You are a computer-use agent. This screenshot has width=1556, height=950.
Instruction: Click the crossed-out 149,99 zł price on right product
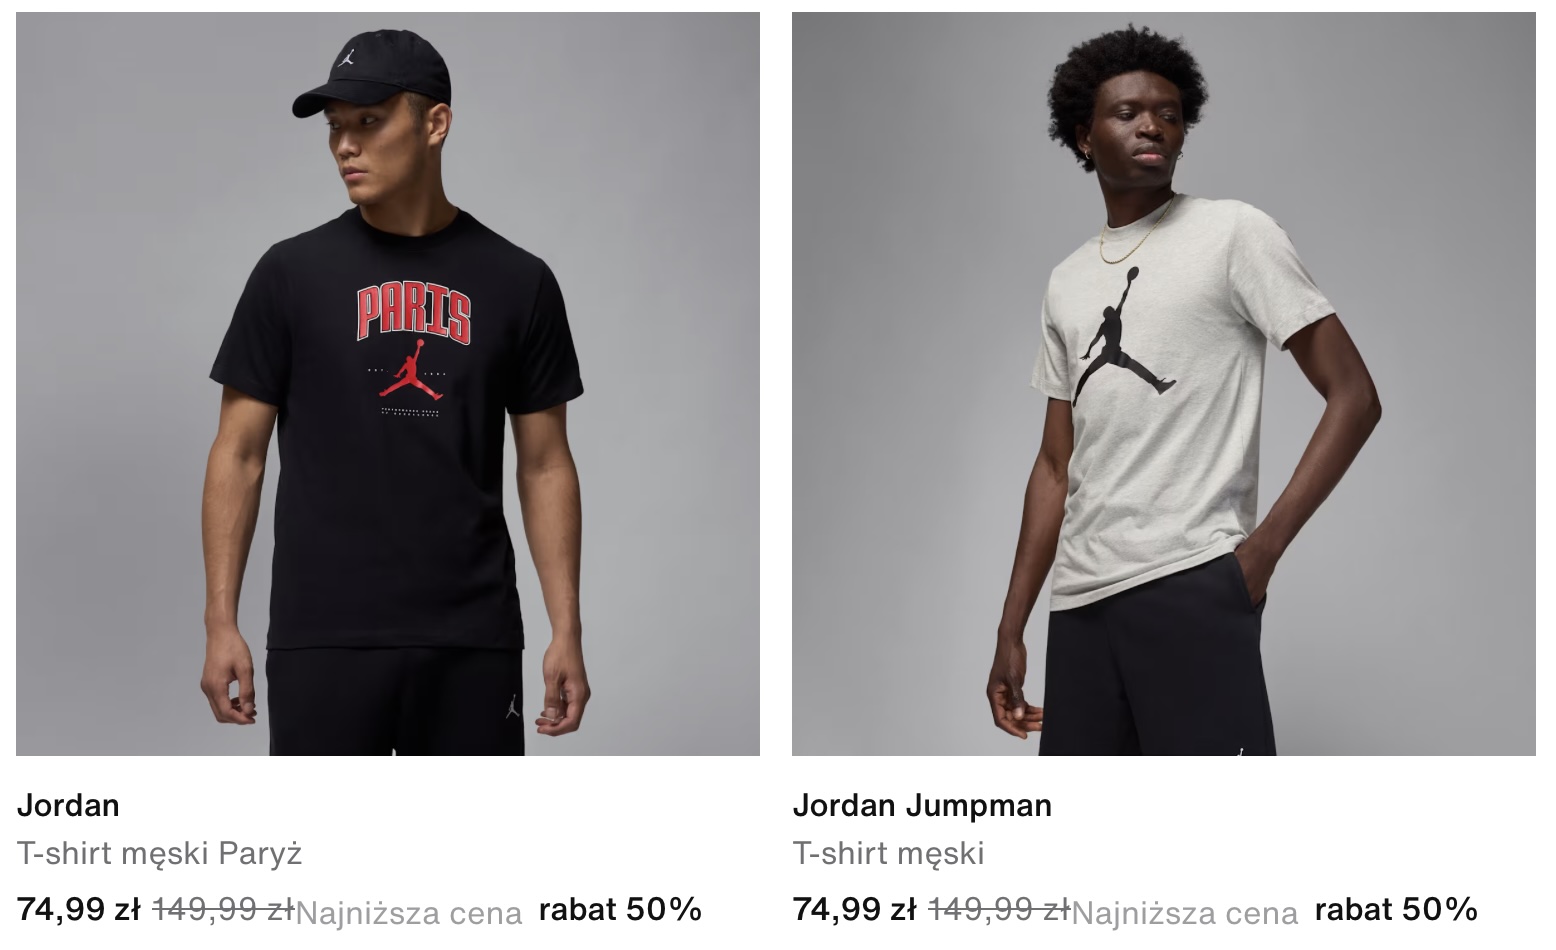click(999, 909)
